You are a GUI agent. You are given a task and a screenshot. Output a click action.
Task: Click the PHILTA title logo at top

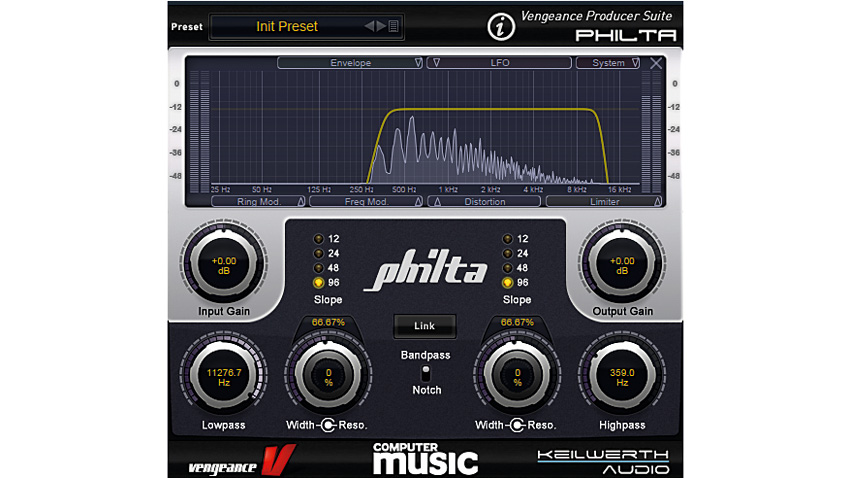(626, 36)
